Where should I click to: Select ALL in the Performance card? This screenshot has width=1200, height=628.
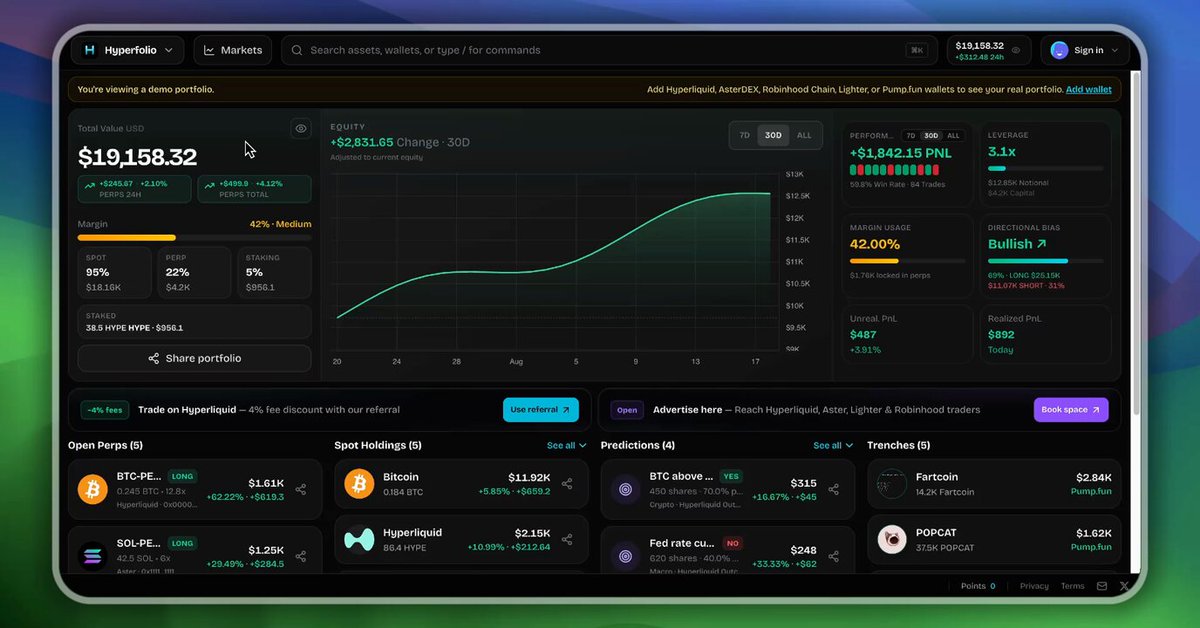[x=953, y=135]
